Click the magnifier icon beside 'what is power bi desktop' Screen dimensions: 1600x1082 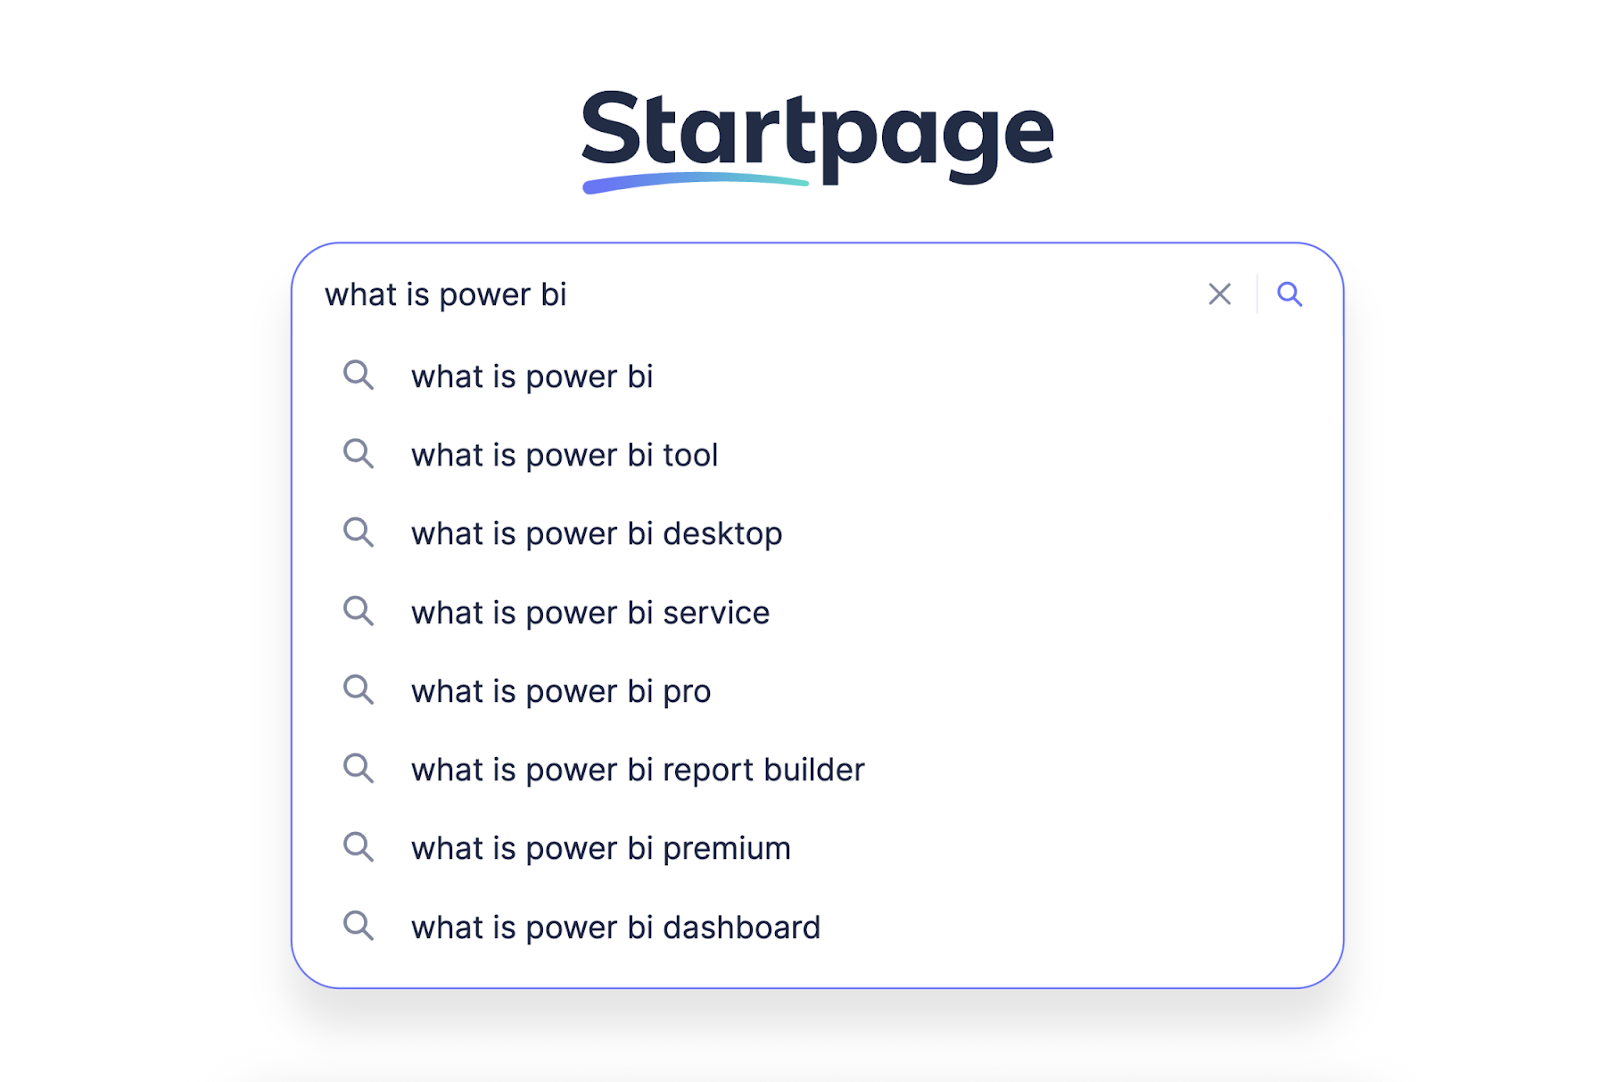358,533
